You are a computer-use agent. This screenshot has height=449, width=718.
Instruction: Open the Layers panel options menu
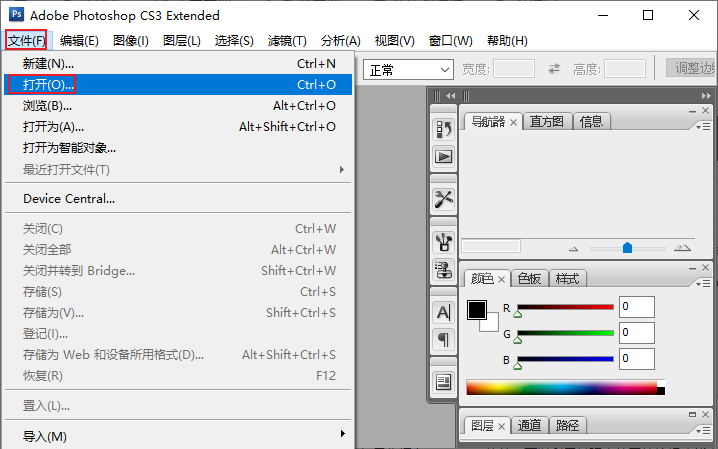point(703,430)
